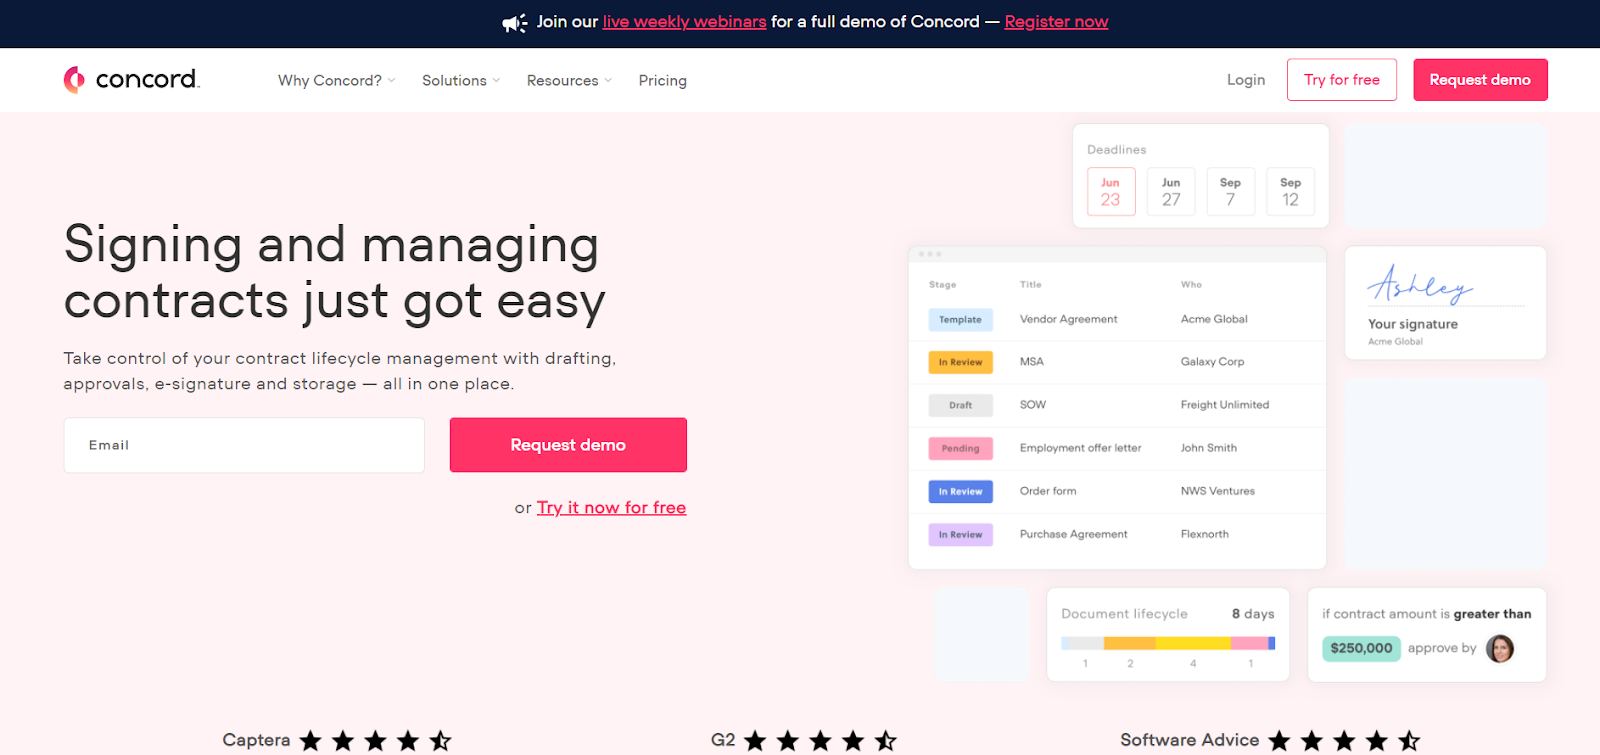Image resolution: width=1600 pixels, height=755 pixels.
Task: Click the SOW contract title
Action: [x=1032, y=405]
